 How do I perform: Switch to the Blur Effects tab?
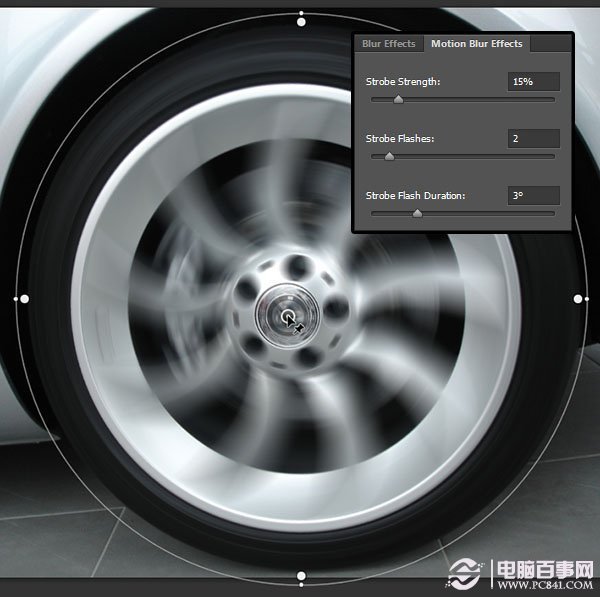coord(389,44)
